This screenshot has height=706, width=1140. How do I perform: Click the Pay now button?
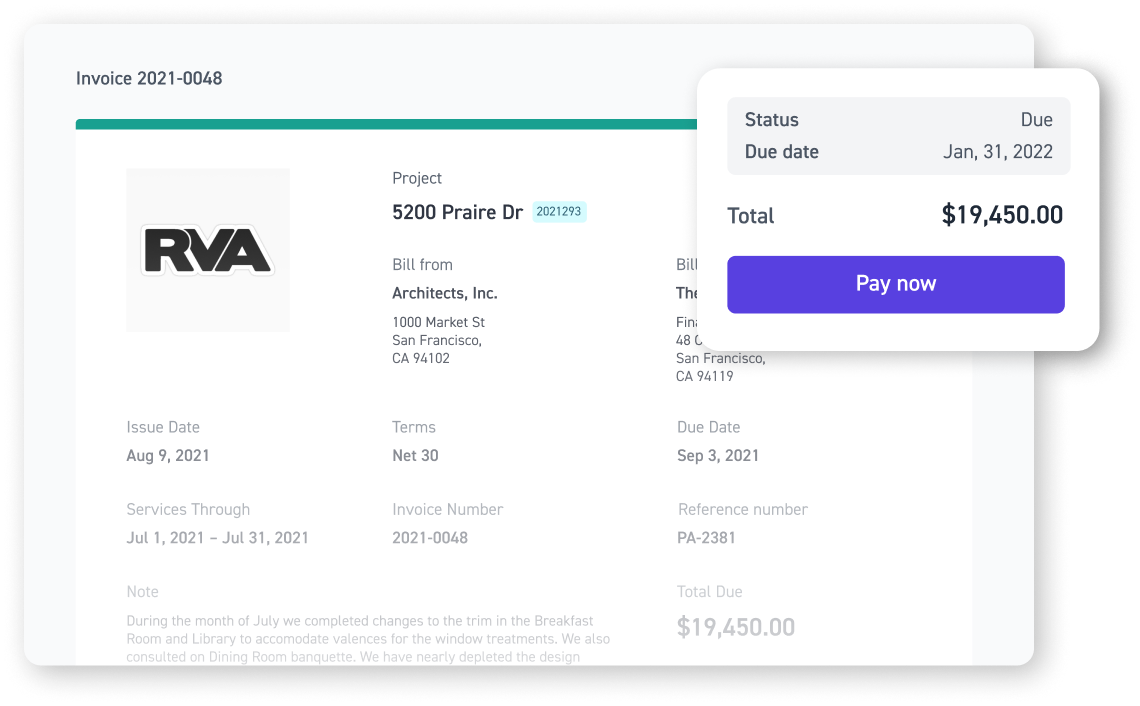tap(895, 284)
